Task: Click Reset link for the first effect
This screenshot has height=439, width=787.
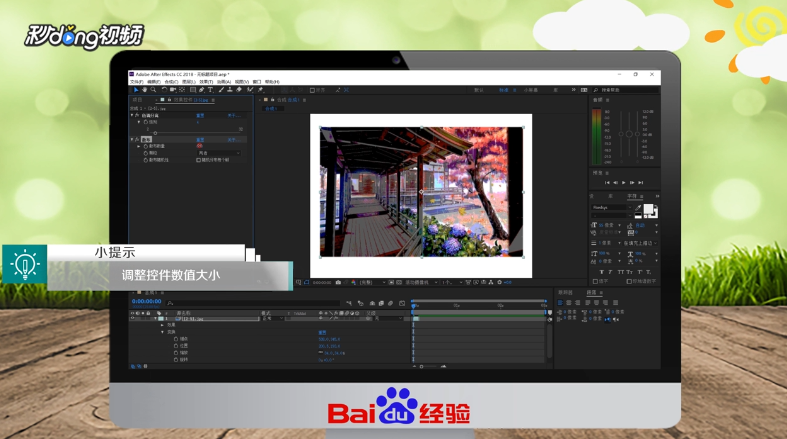Action: (200, 115)
